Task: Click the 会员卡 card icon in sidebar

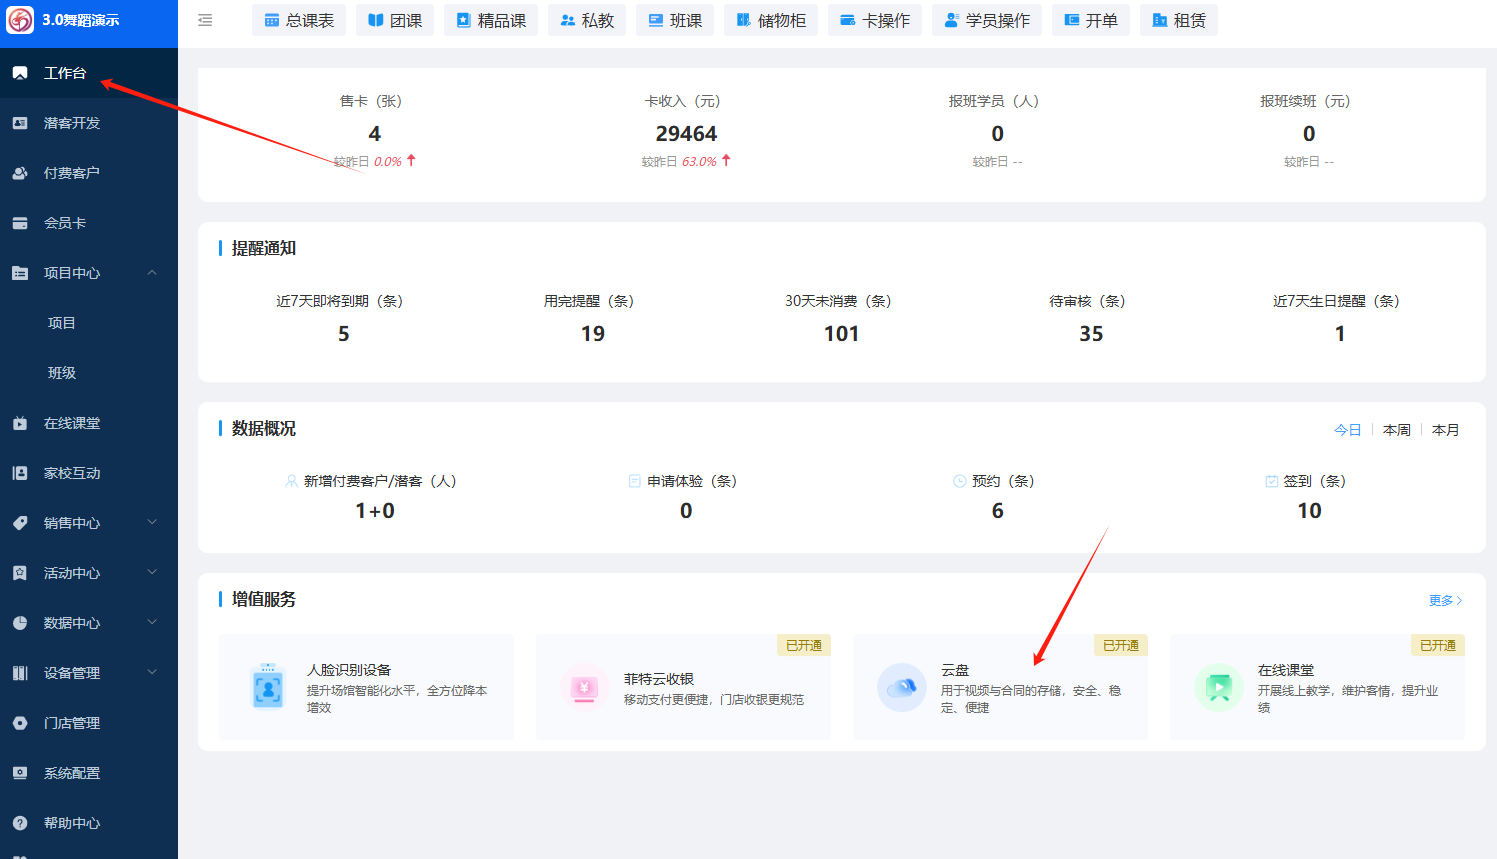Action: click(20, 223)
